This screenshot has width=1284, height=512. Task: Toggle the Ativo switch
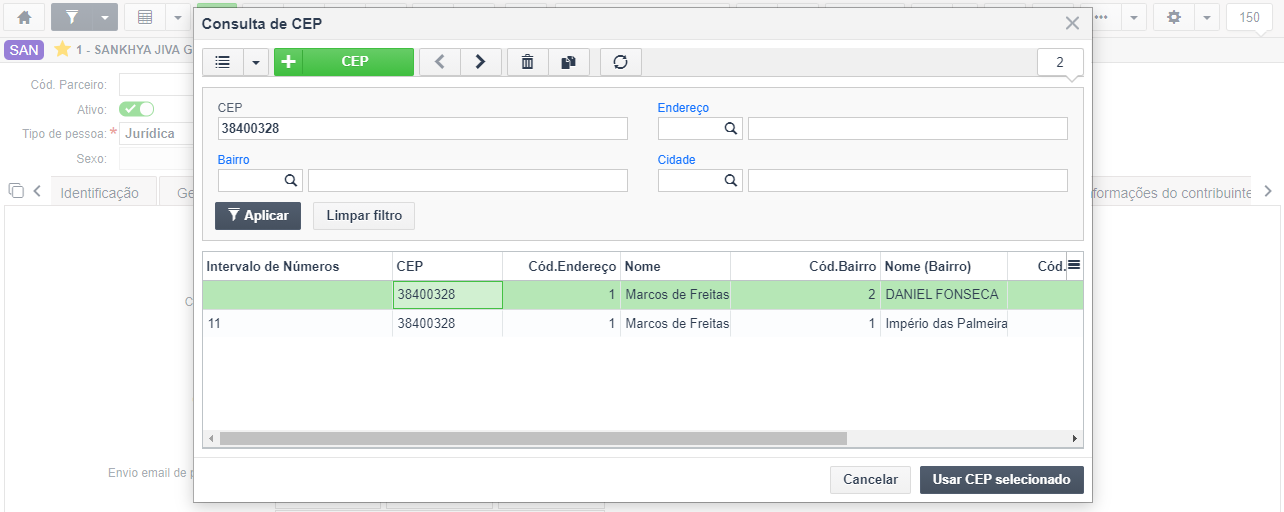click(136, 109)
